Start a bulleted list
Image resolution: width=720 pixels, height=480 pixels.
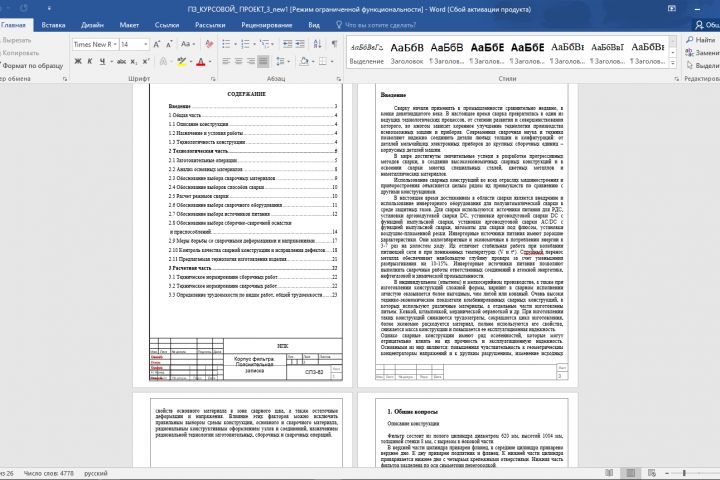pyautogui.click(x=226, y=44)
